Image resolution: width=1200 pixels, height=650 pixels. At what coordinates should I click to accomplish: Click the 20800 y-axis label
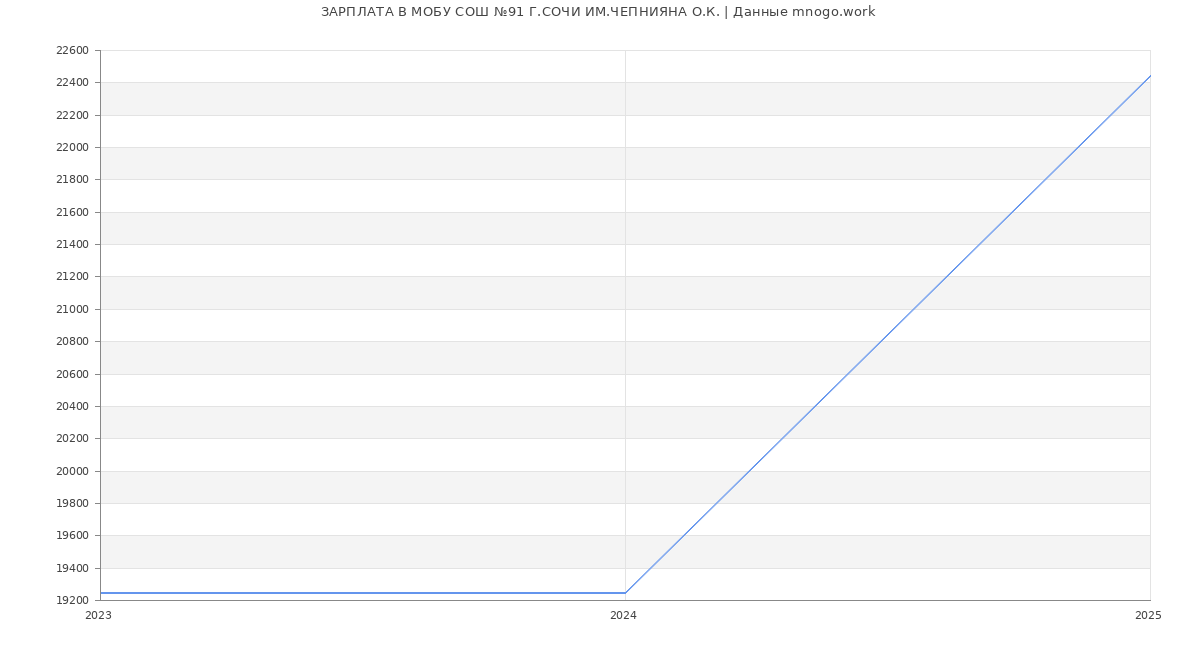click(72, 342)
